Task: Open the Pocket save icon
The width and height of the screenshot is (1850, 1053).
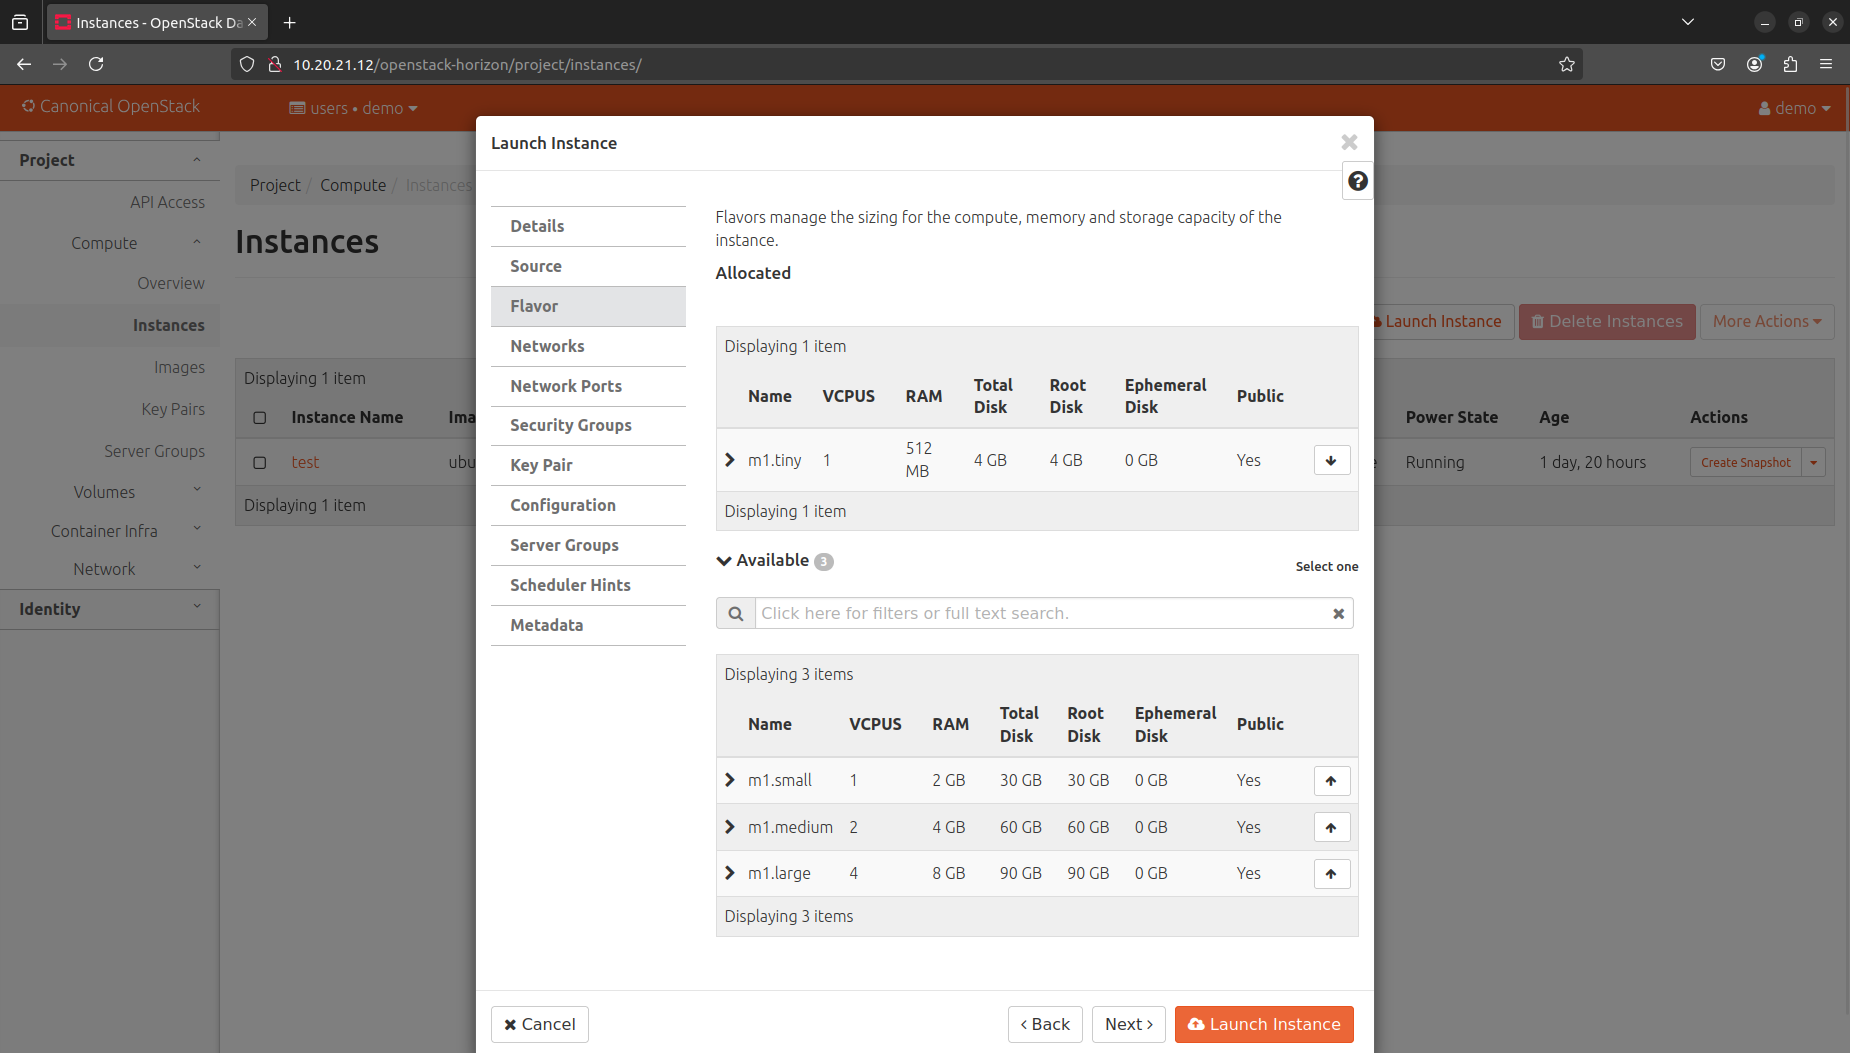Action: 1718,64
